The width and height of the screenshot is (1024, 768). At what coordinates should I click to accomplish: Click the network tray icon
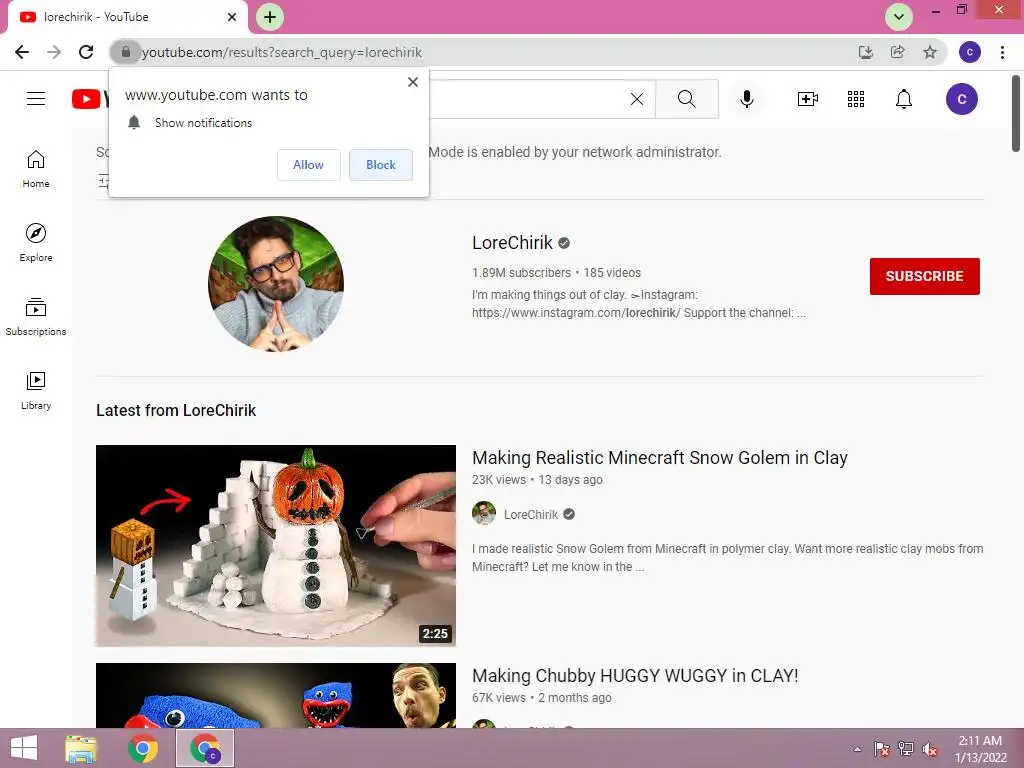906,749
